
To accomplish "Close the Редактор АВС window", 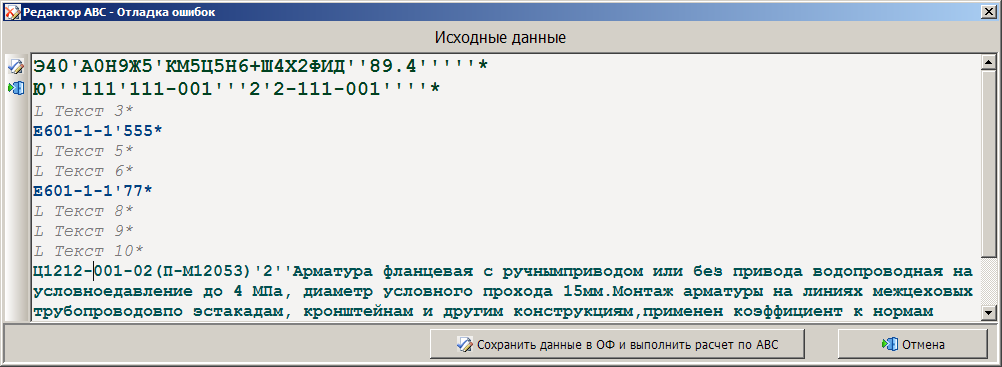I will 989,12.
